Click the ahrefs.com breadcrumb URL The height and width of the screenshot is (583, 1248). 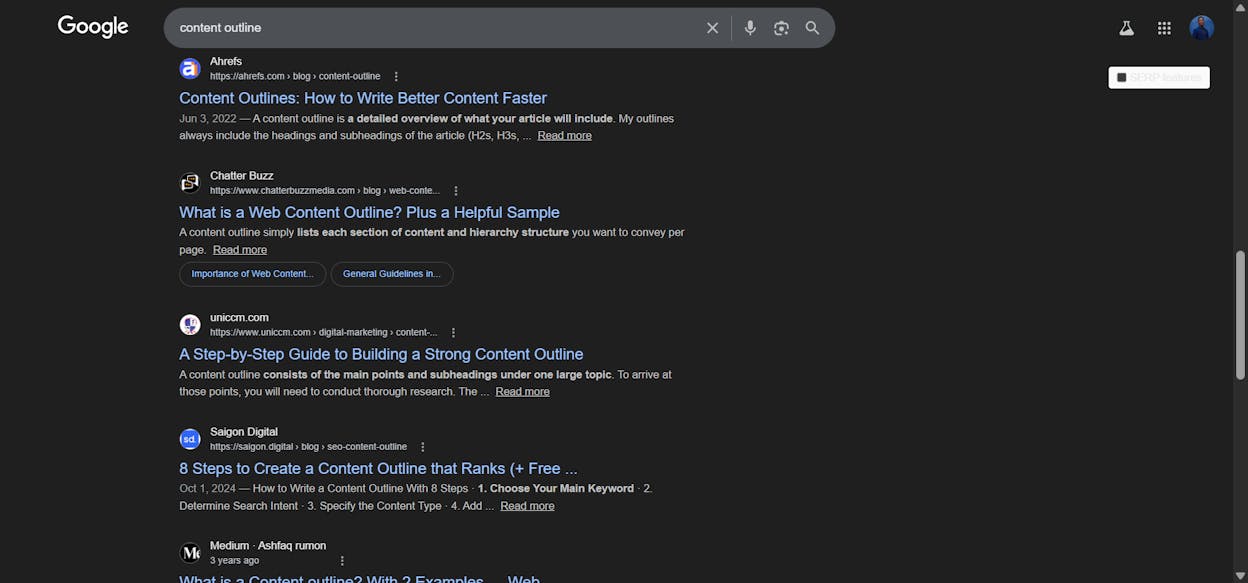click(295, 76)
